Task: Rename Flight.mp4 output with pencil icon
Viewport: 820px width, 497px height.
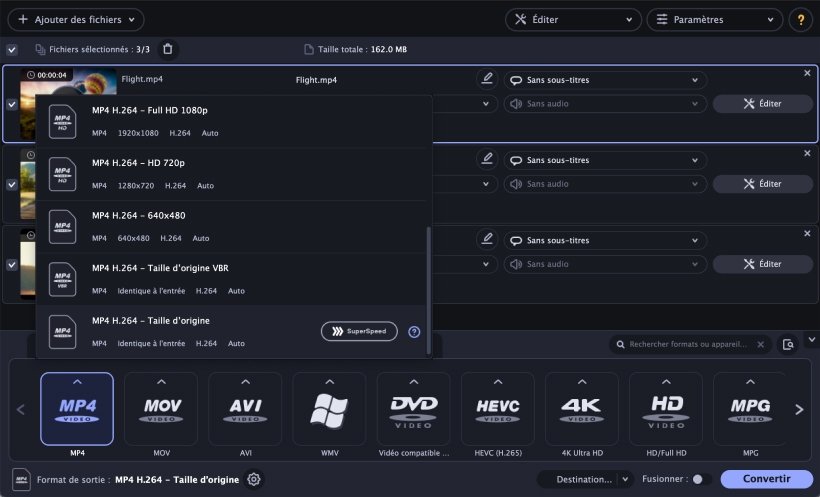Action: 487,79
